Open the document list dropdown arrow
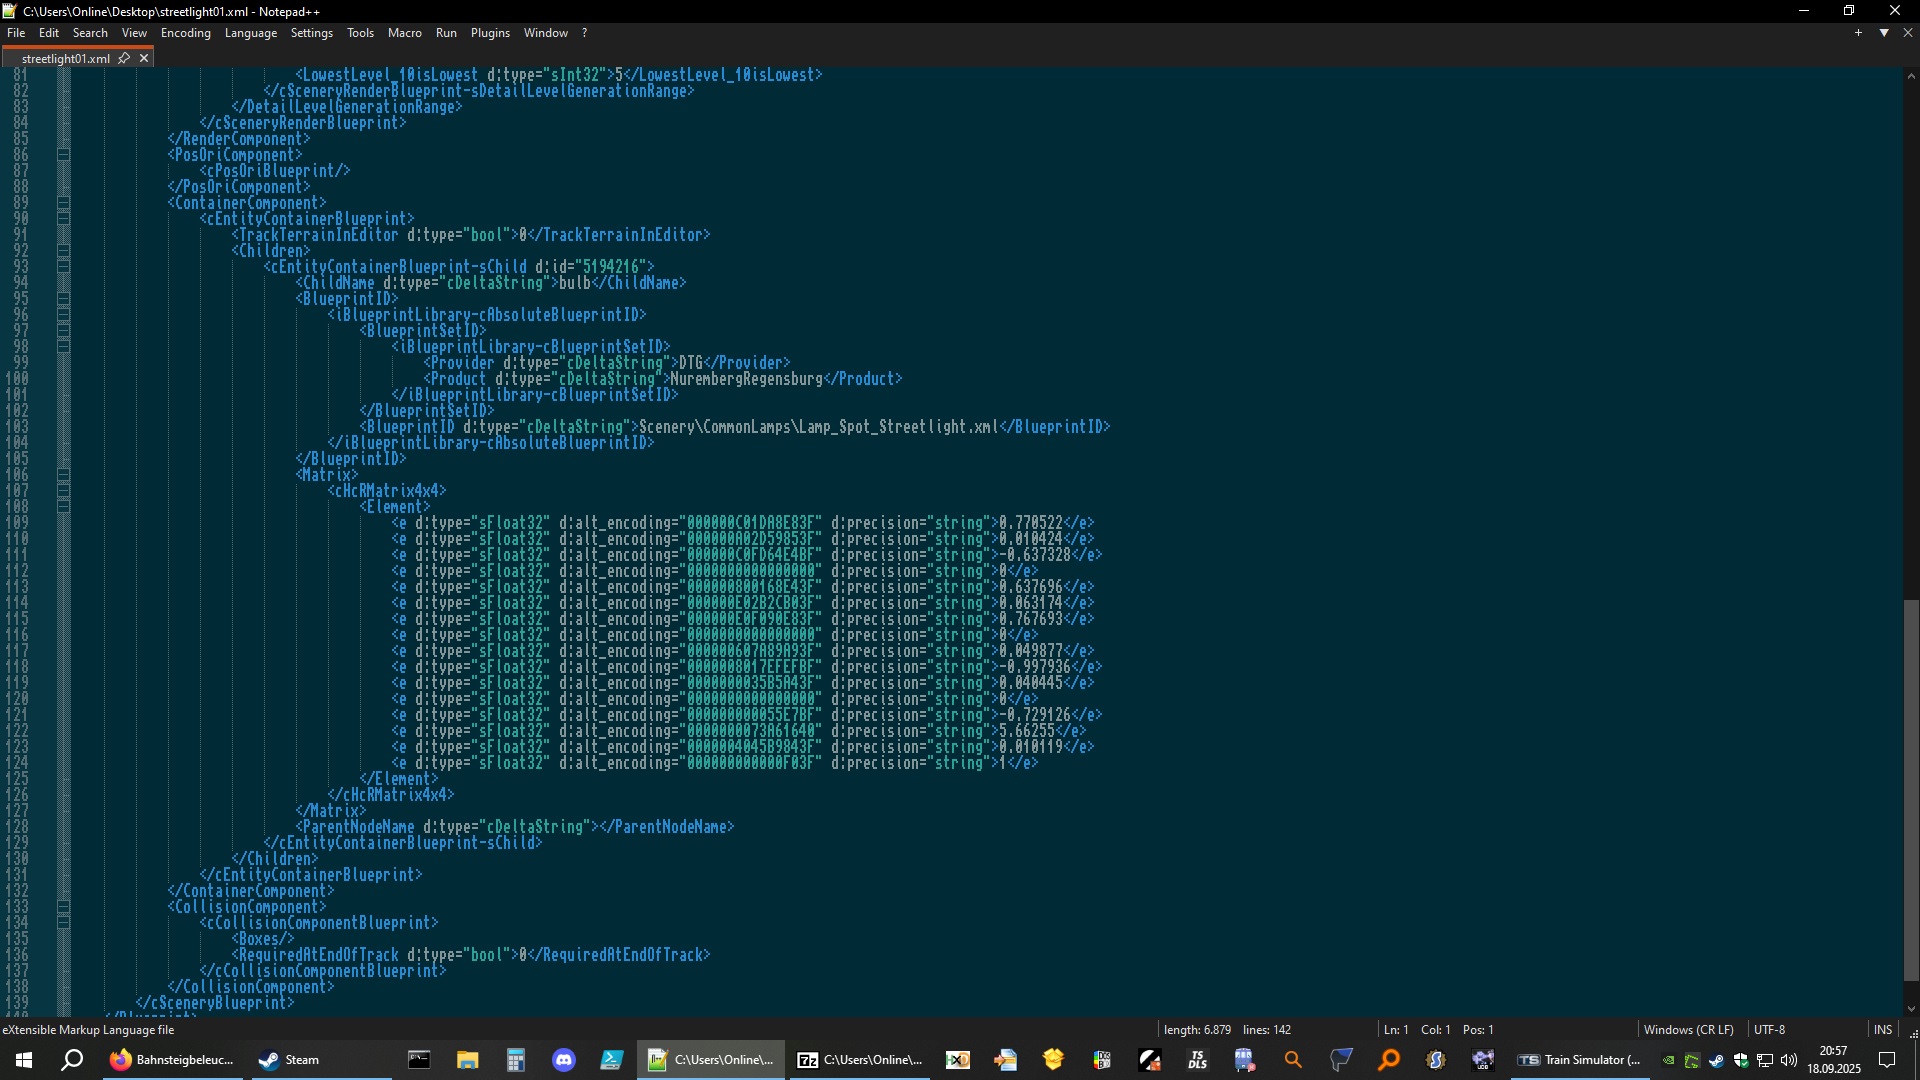Viewport: 1920px width, 1080px height. coord(1884,33)
